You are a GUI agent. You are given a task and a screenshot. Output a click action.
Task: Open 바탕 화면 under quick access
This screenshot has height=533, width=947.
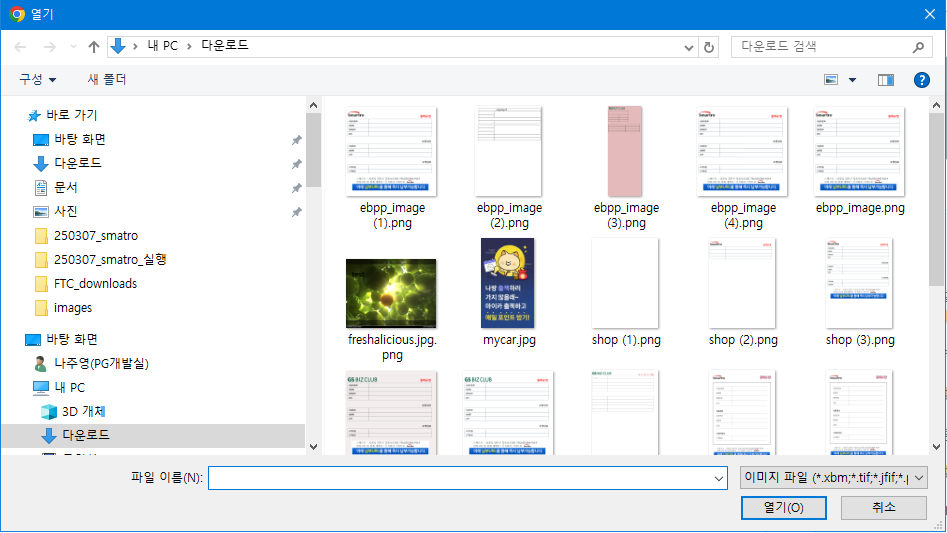(x=80, y=139)
